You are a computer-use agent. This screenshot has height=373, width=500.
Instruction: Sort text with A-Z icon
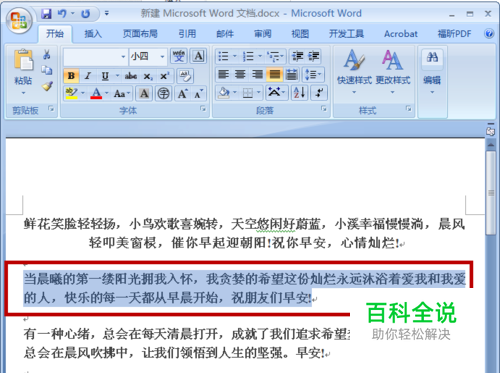point(299,93)
